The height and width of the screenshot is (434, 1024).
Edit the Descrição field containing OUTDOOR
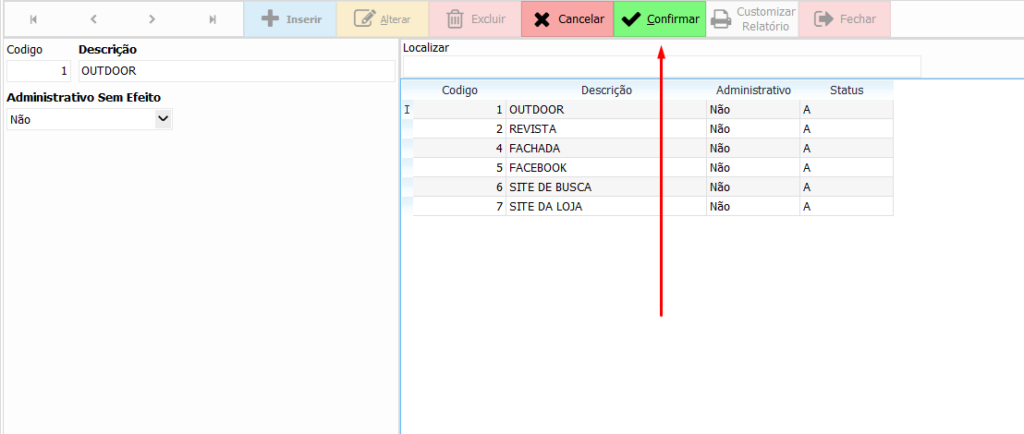[236, 71]
